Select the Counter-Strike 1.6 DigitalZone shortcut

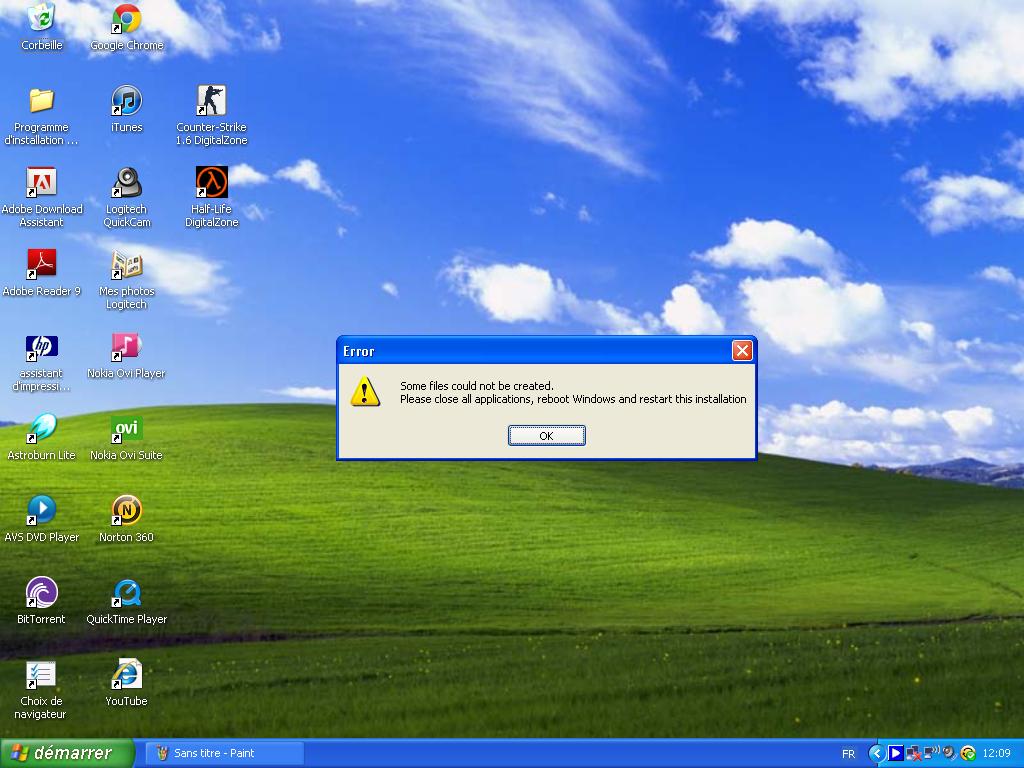point(212,116)
